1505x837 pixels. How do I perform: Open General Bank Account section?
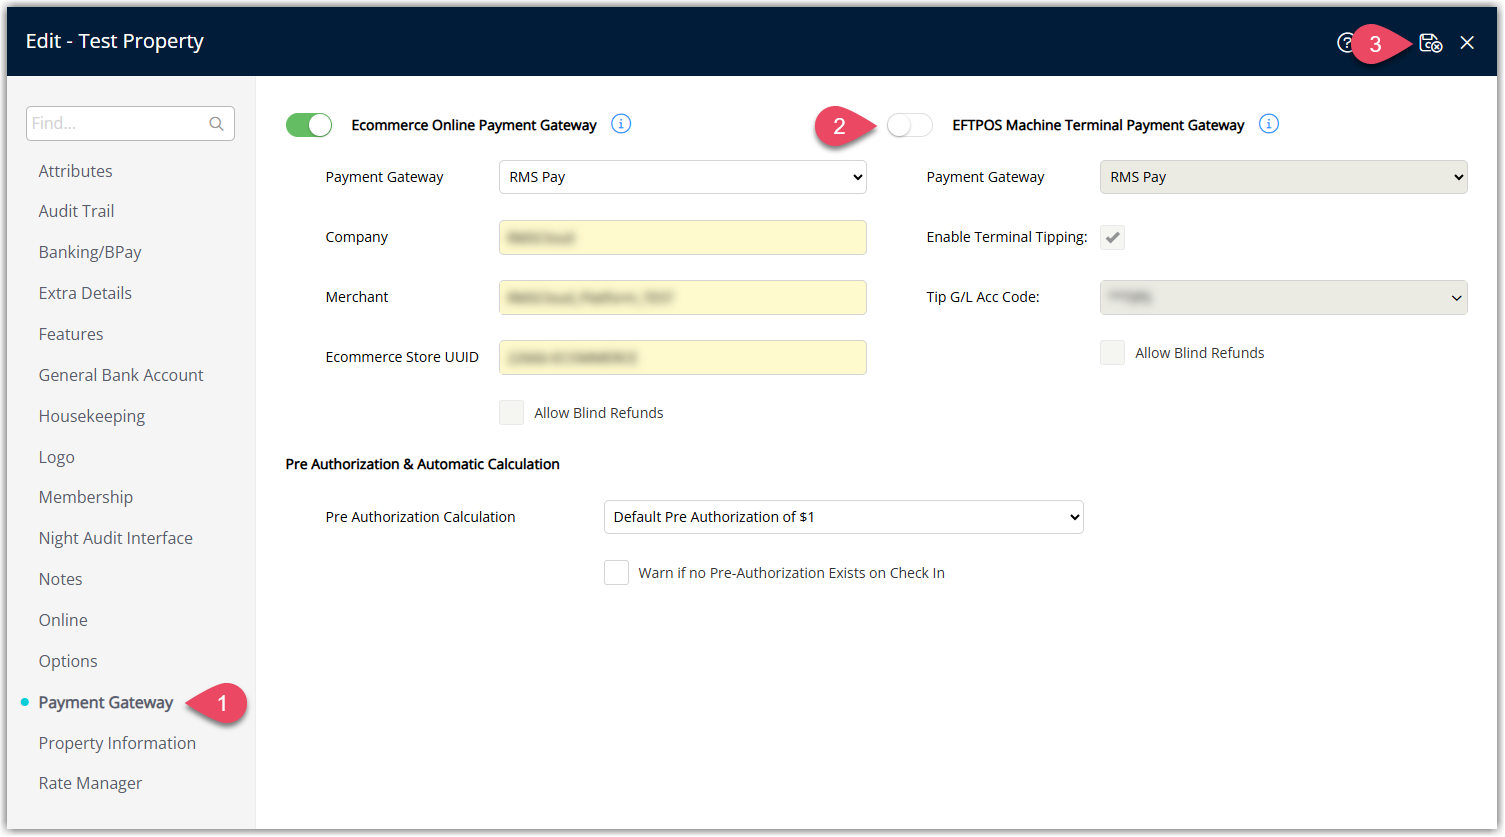pos(121,375)
